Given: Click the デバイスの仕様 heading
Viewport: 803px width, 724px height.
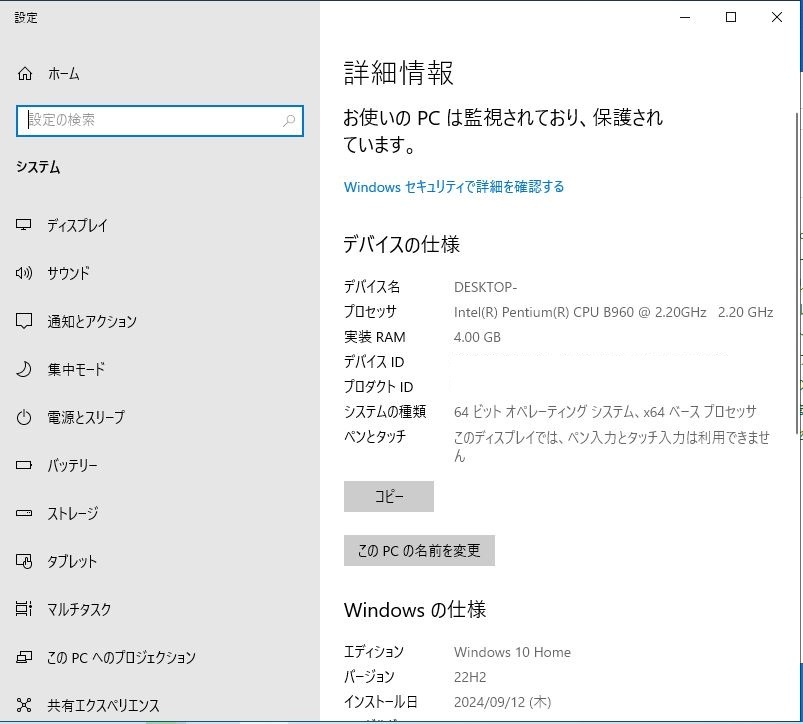Looking at the screenshot, I should [402, 244].
